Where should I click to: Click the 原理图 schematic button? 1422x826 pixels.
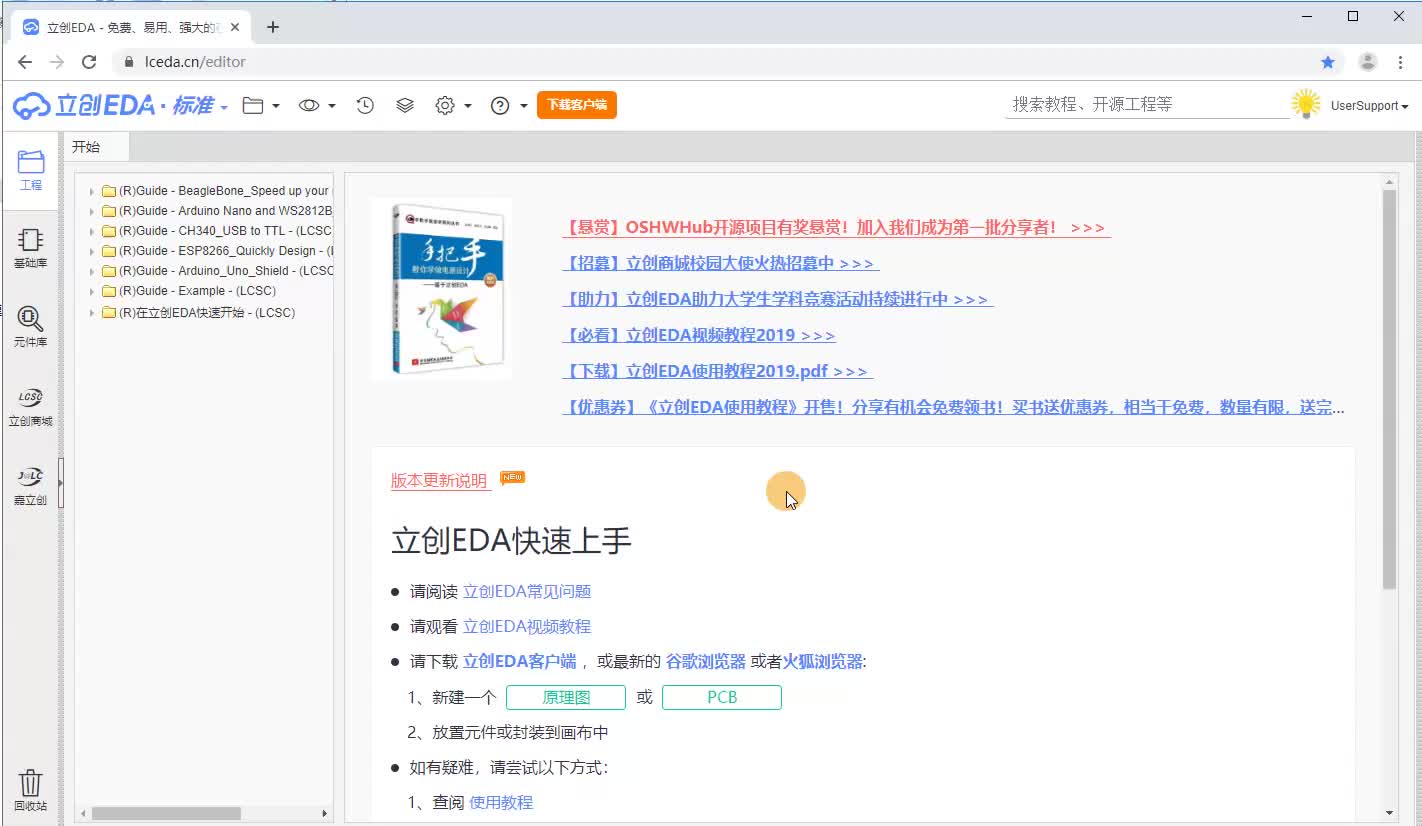566,697
